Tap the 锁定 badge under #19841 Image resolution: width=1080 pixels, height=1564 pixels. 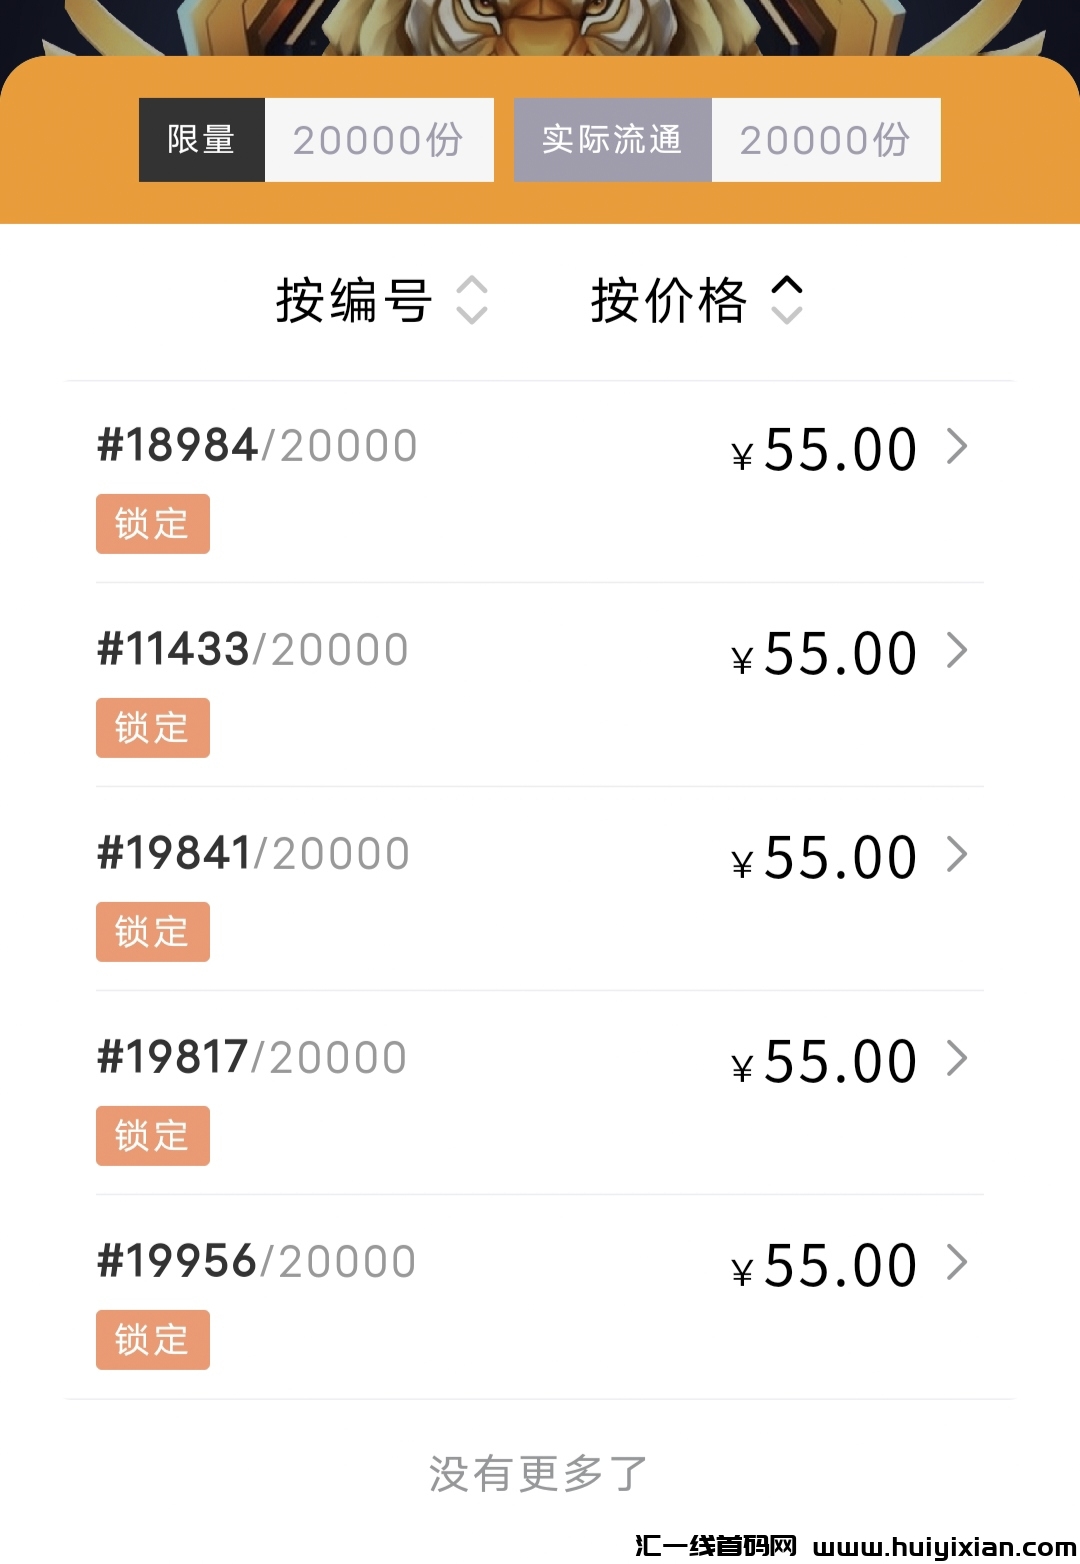[x=153, y=932]
